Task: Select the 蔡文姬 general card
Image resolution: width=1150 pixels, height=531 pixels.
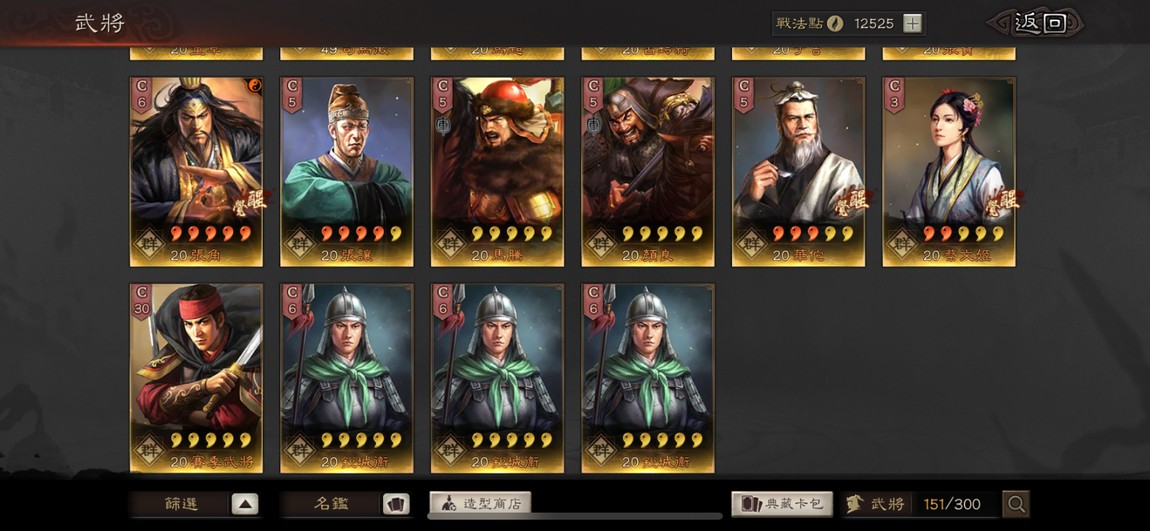Action: [949, 172]
